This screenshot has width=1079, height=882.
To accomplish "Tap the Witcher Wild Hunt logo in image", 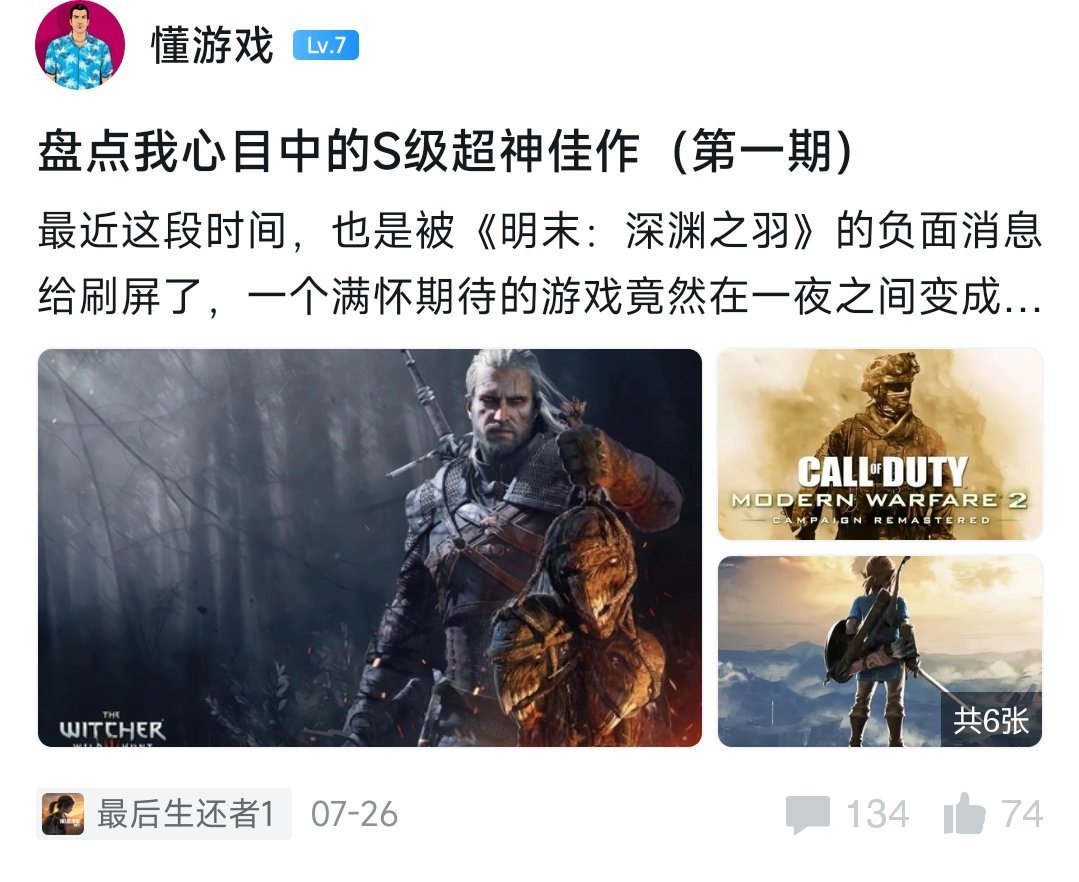I will [x=112, y=729].
